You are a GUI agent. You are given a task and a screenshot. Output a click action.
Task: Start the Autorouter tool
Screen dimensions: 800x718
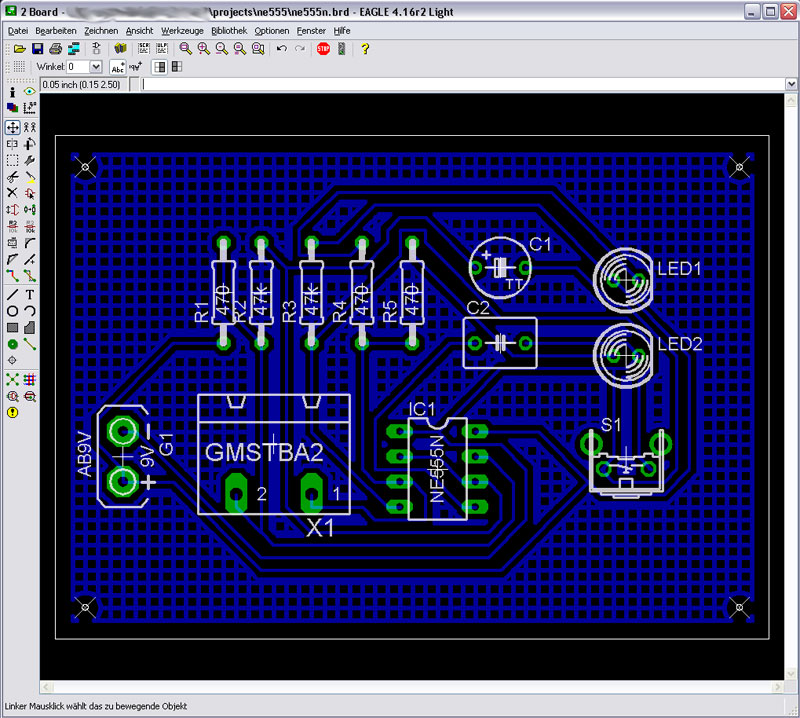(30, 380)
